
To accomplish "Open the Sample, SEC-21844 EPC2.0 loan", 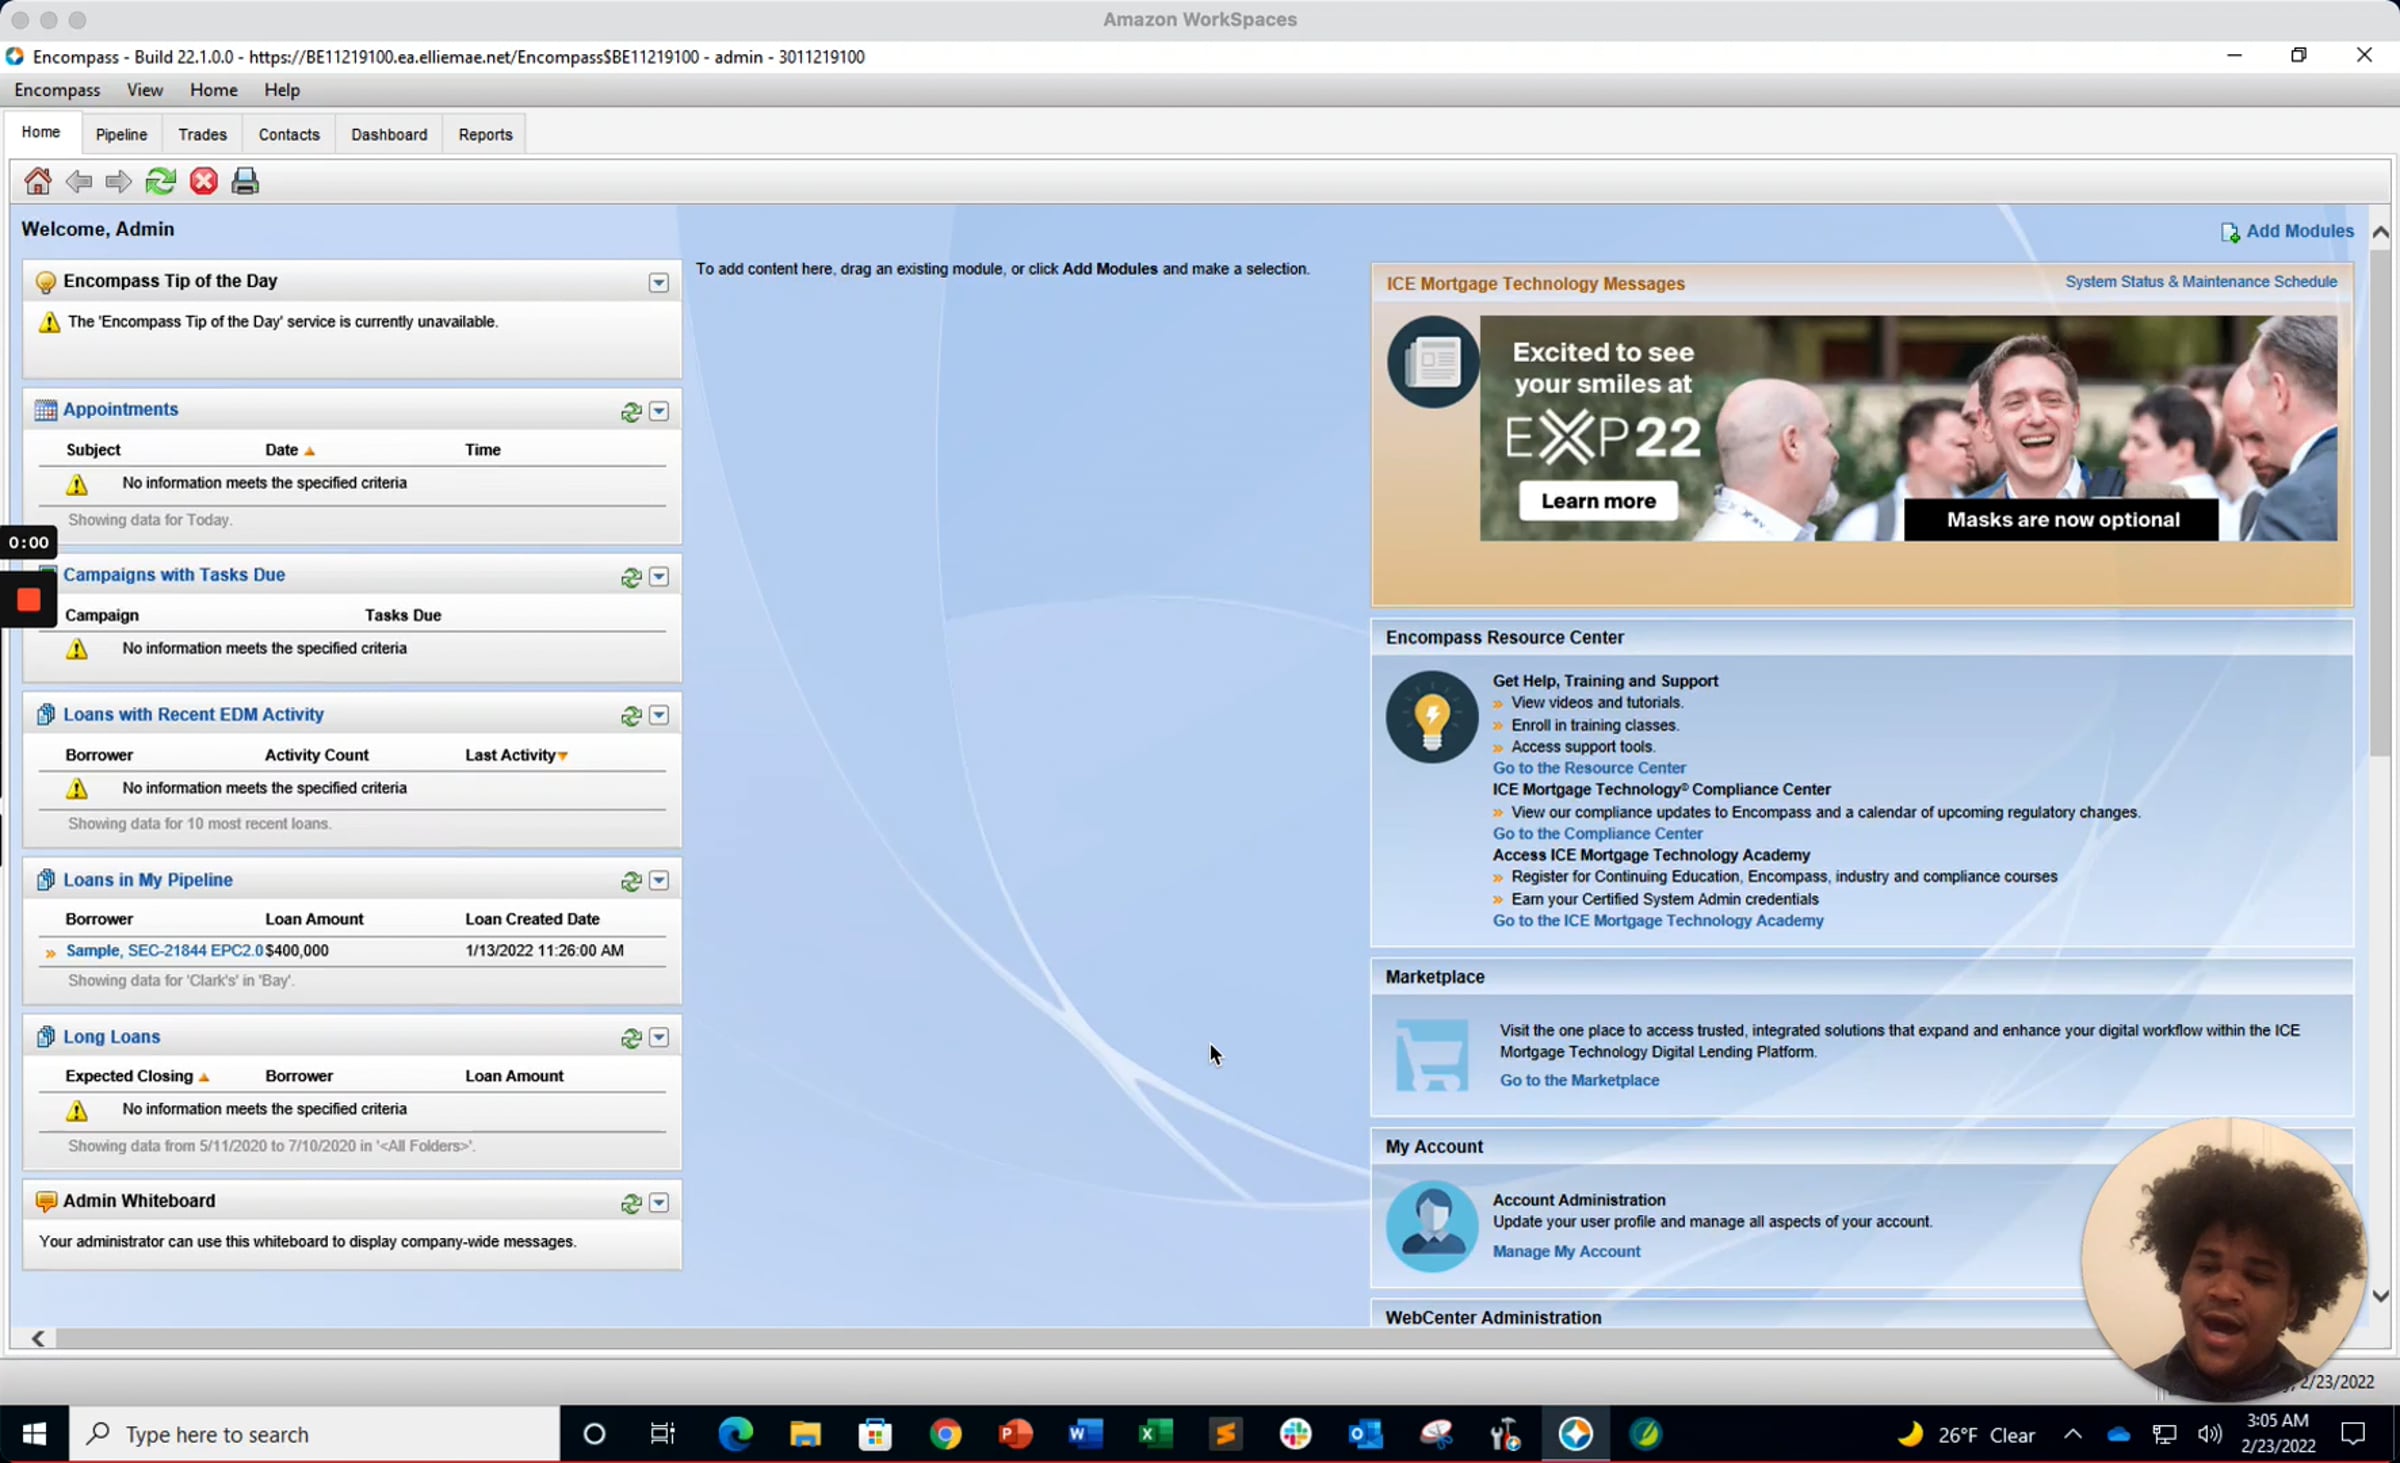I will (x=165, y=950).
